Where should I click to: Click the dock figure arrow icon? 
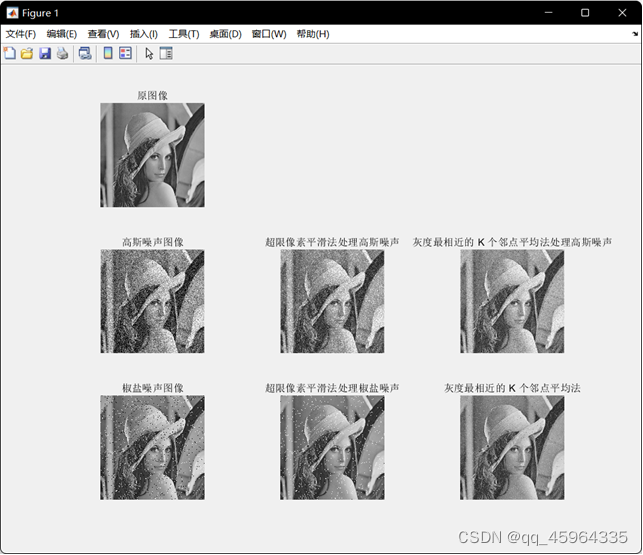[x=635, y=34]
